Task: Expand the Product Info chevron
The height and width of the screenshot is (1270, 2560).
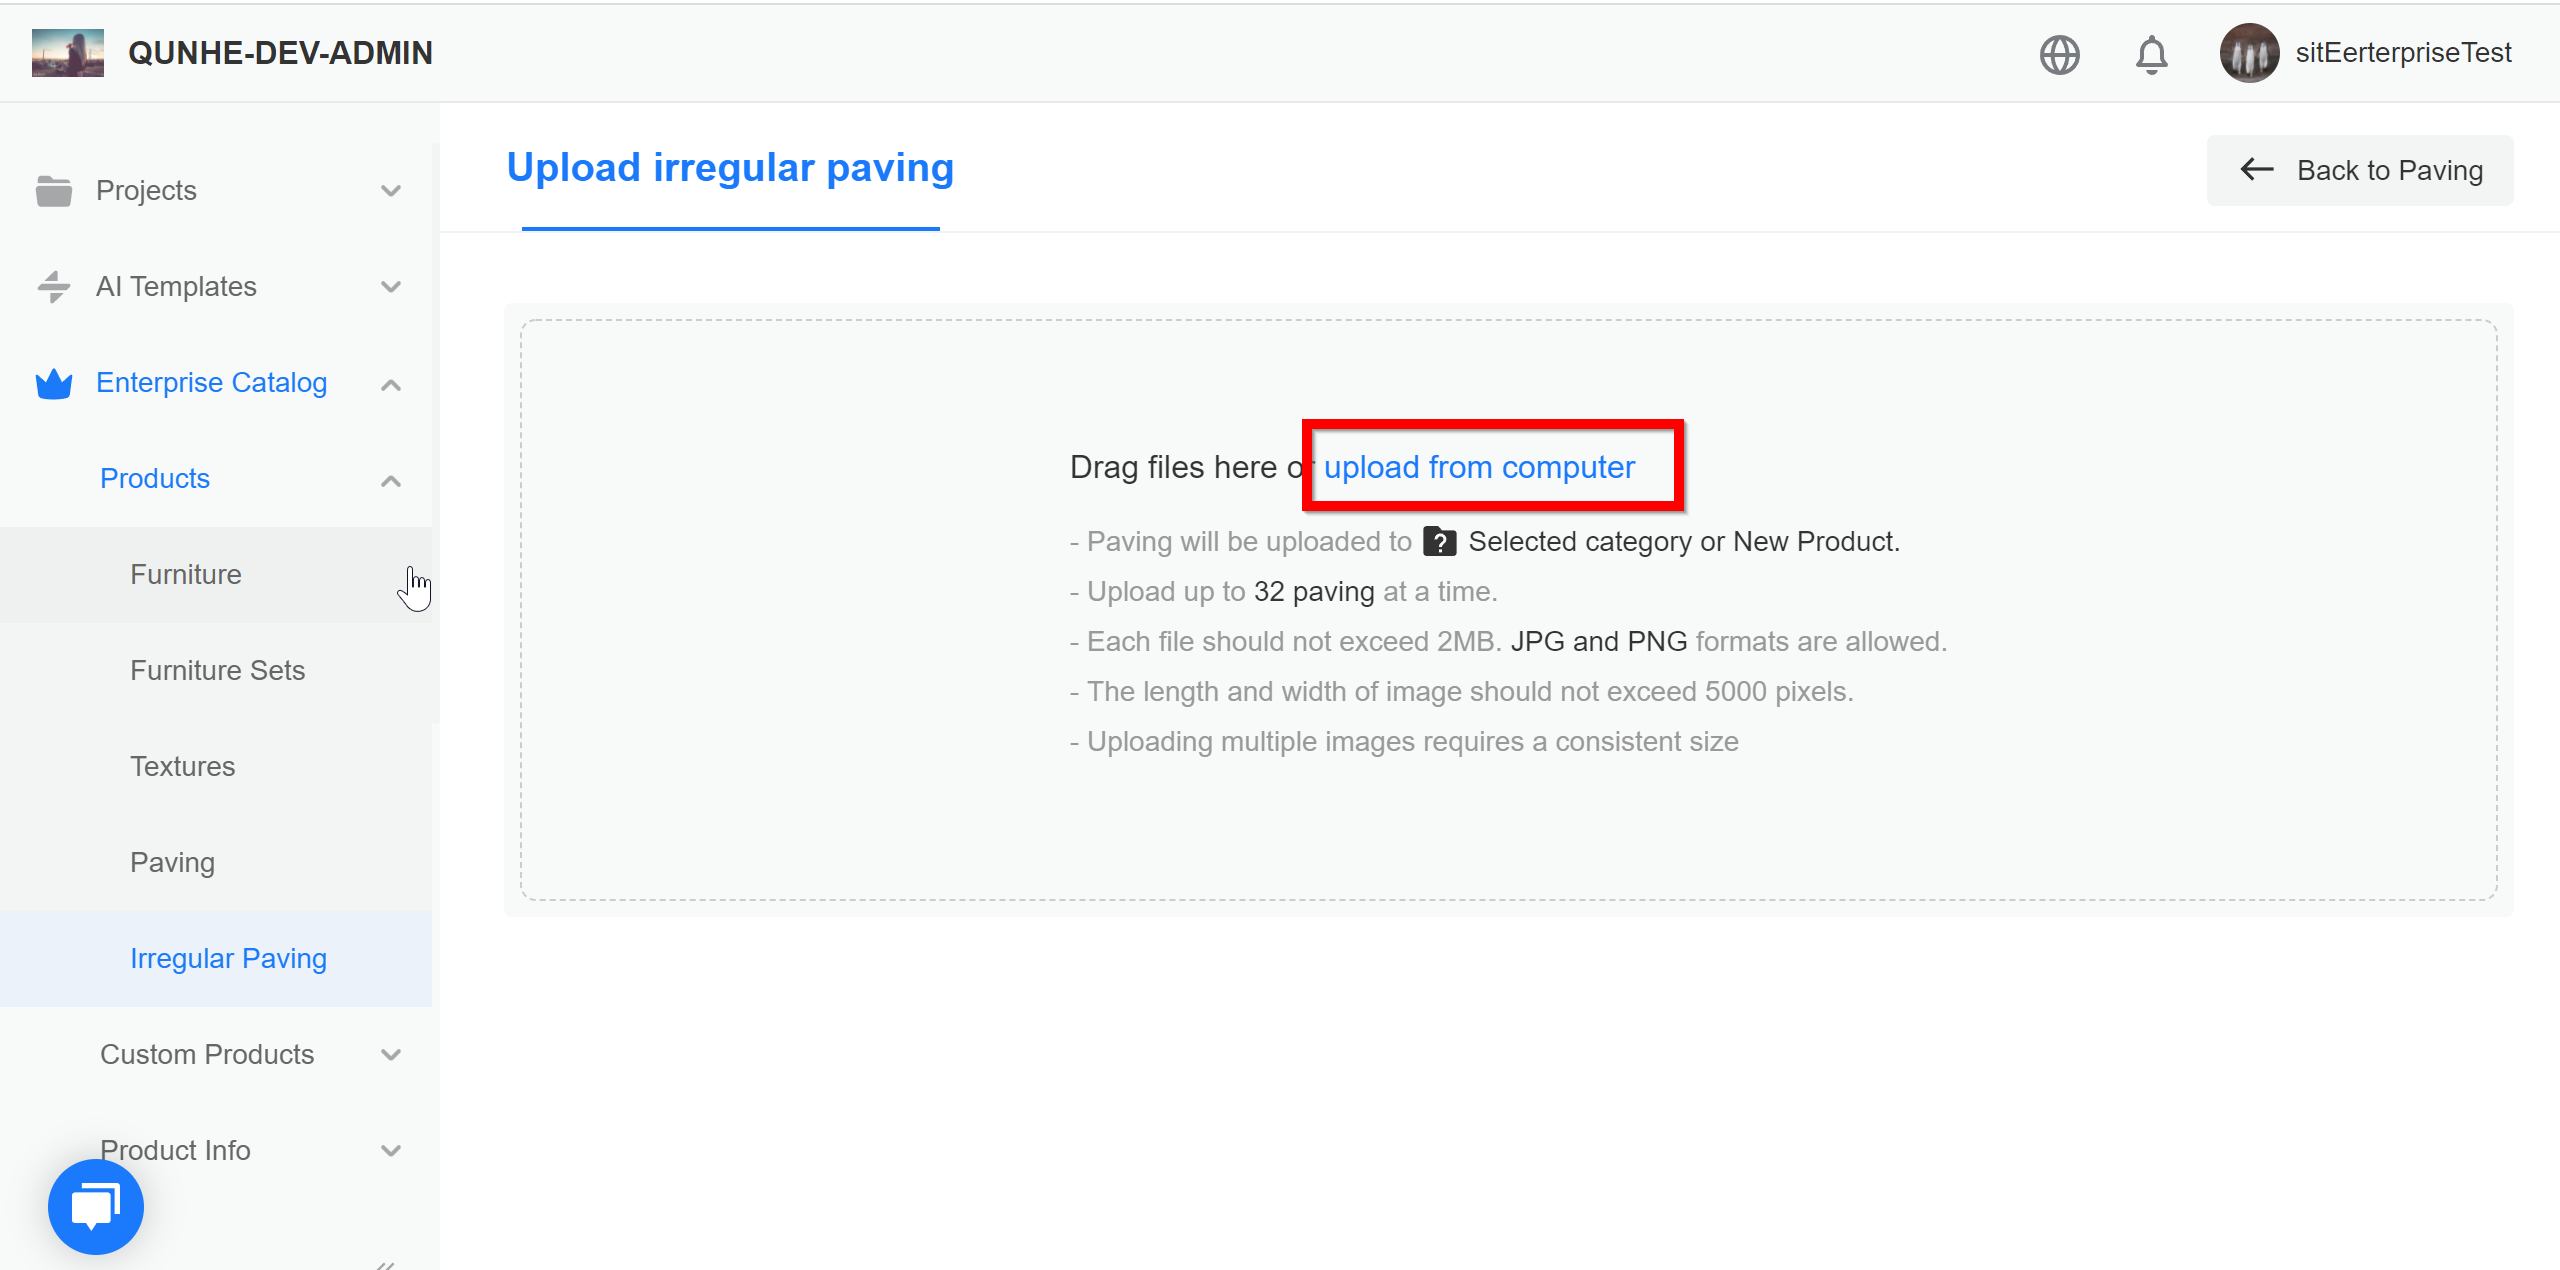Action: [x=391, y=1150]
